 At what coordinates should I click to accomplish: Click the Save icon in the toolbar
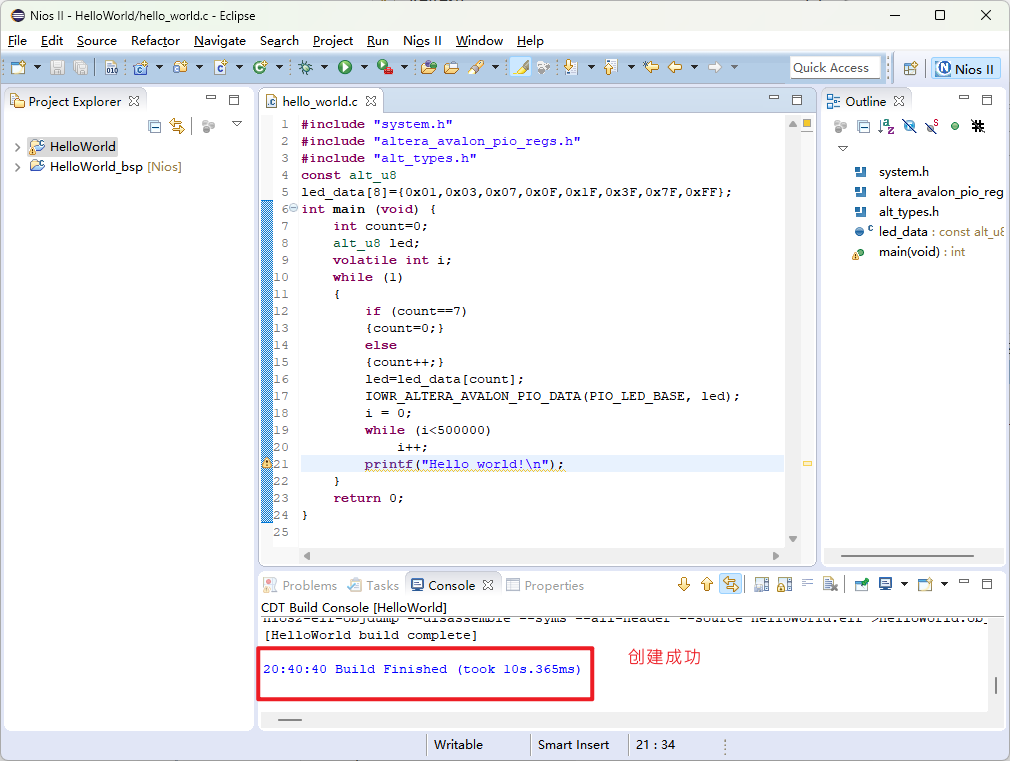tap(57, 67)
